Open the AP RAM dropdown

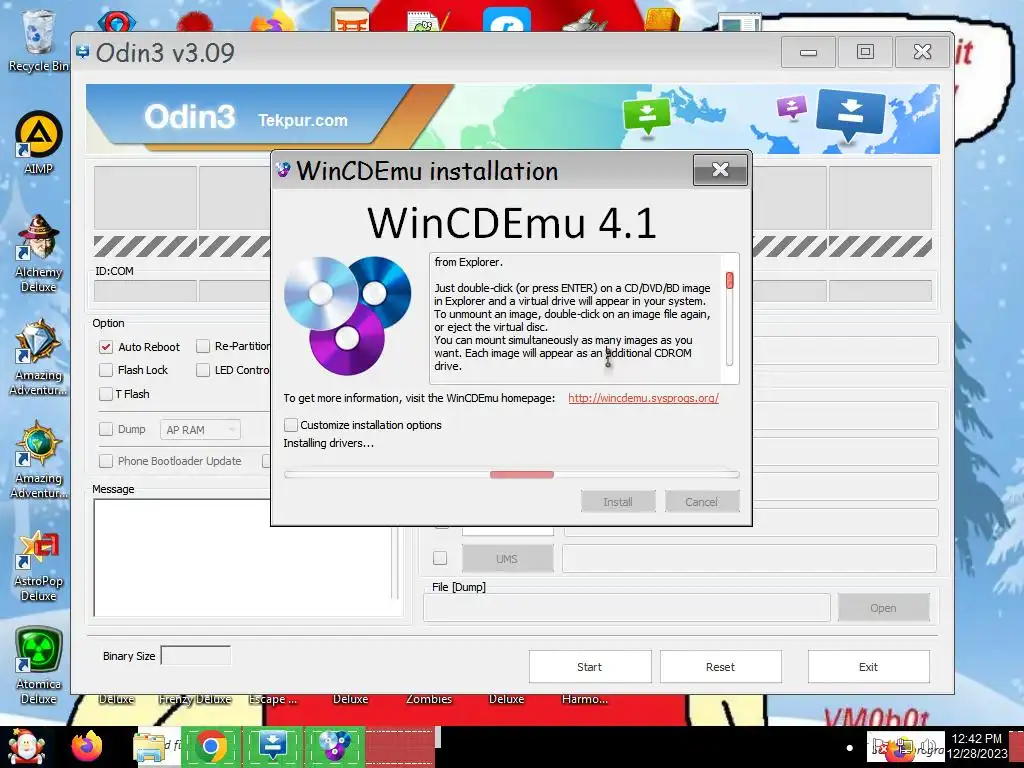200,430
